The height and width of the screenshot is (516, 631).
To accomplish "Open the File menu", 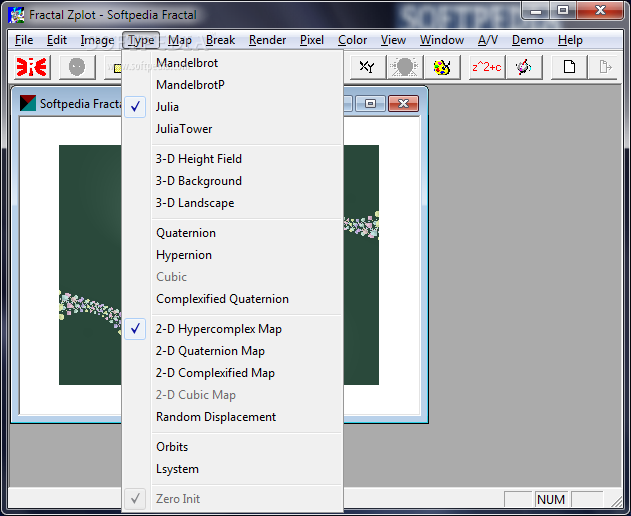I will coord(24,40).
